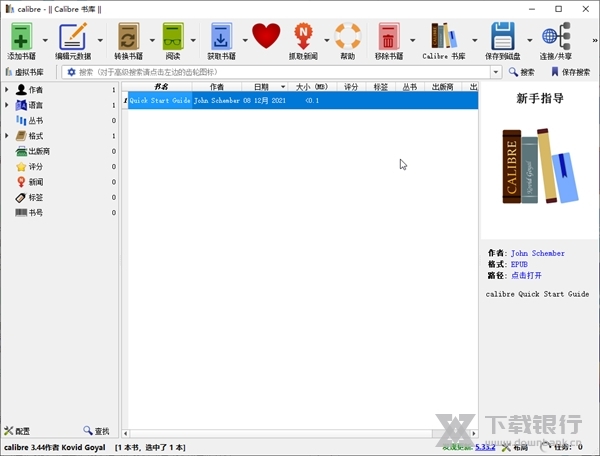
Task: Open the Calibre library dropdown arrow
Action: point(474,40)
